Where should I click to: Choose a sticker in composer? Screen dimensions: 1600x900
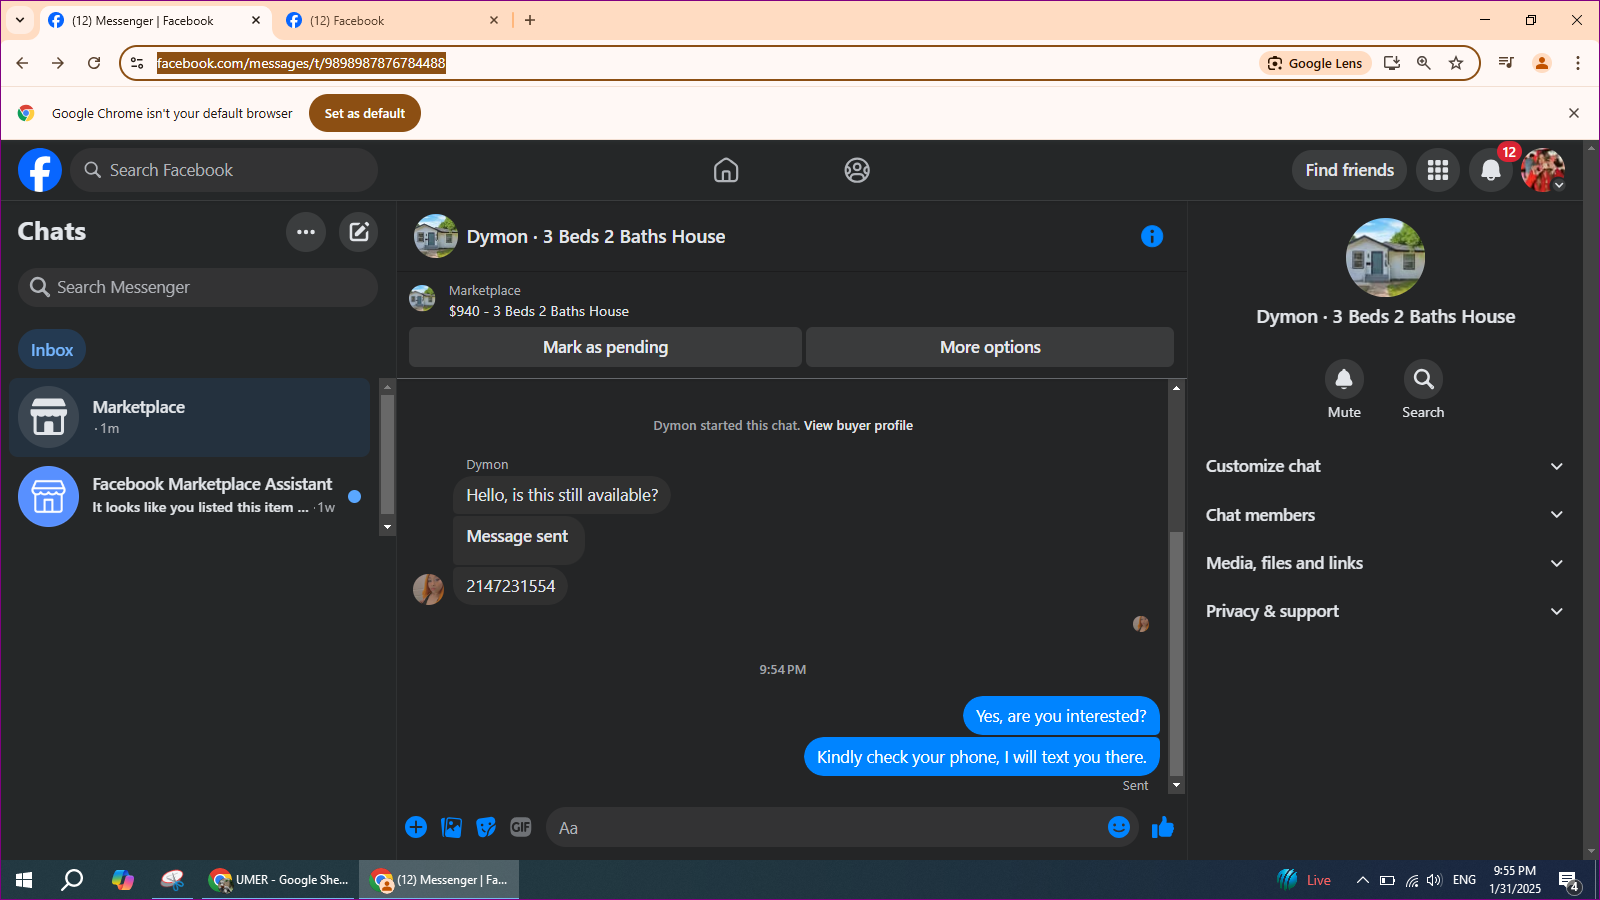[486, 827]
